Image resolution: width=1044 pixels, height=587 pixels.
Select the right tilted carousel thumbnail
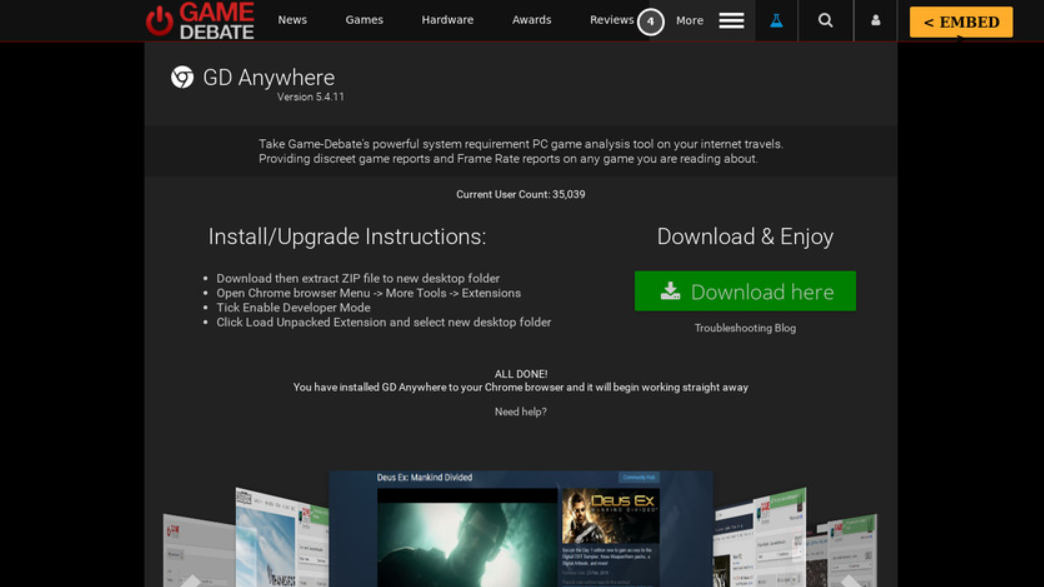[x=760, y=537]
